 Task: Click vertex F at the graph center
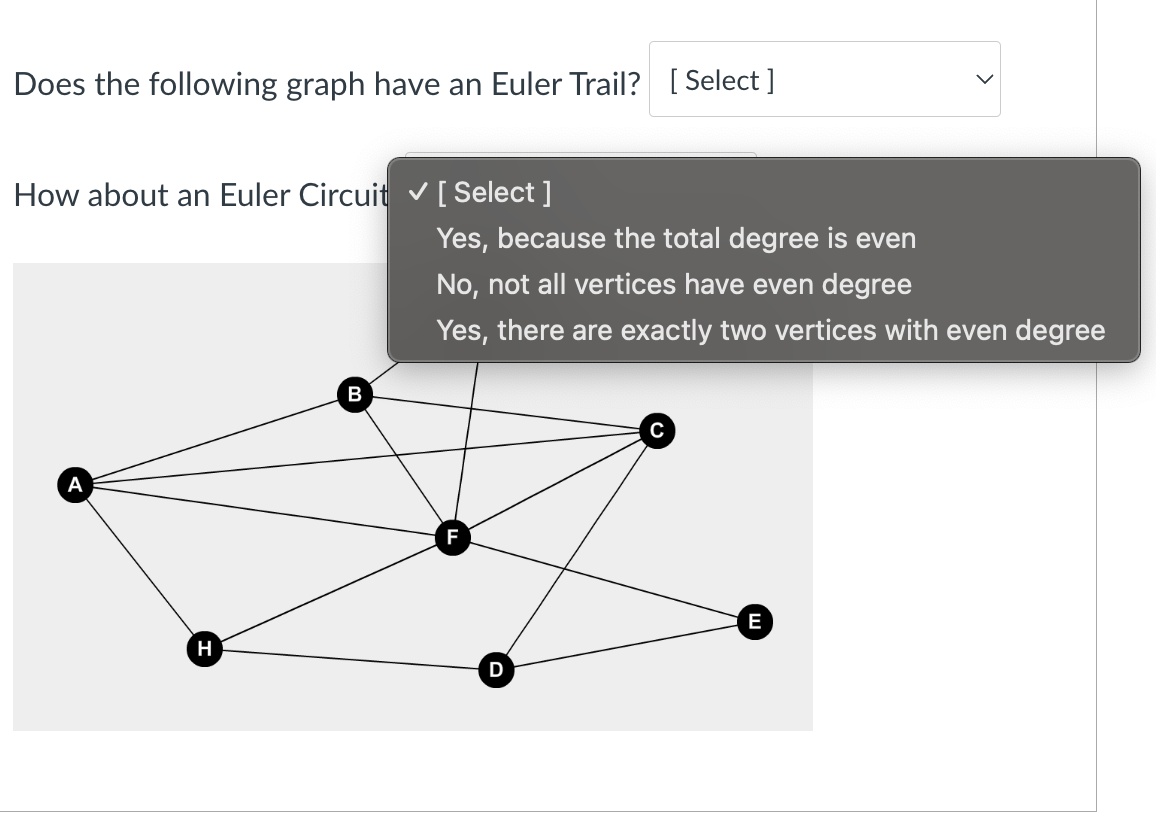(x=452, y=537)
